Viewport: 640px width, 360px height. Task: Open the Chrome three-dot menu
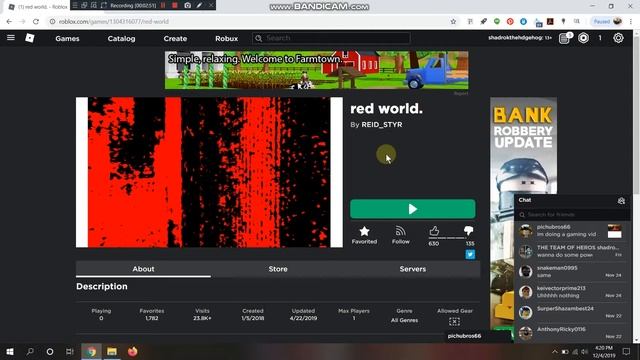click(631, 22)
